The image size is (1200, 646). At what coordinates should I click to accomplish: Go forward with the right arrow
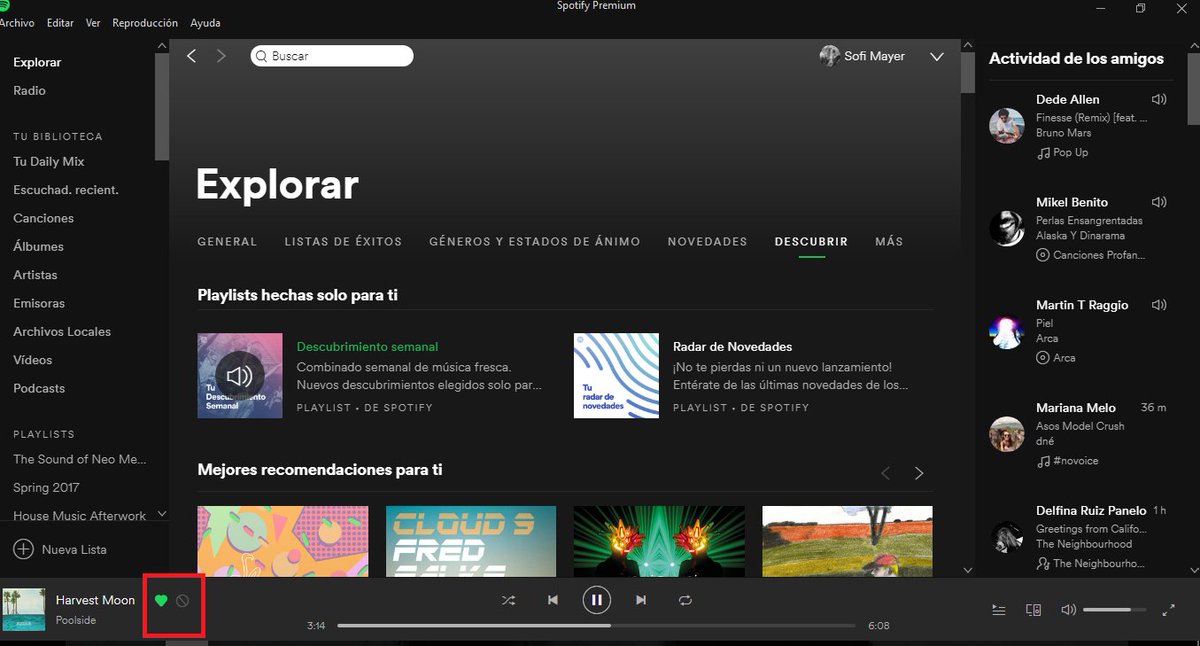pos(221,56)
